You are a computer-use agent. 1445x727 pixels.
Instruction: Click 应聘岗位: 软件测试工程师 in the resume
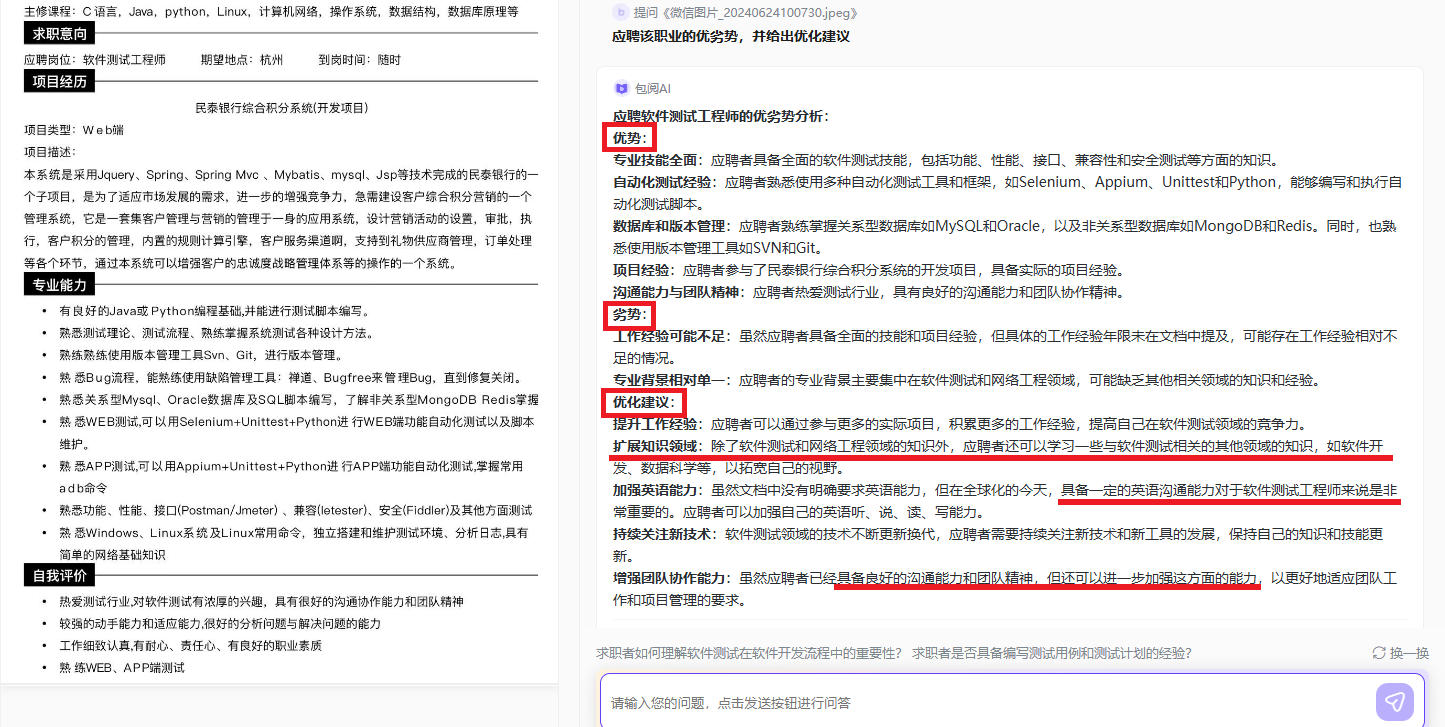(95, 60)
